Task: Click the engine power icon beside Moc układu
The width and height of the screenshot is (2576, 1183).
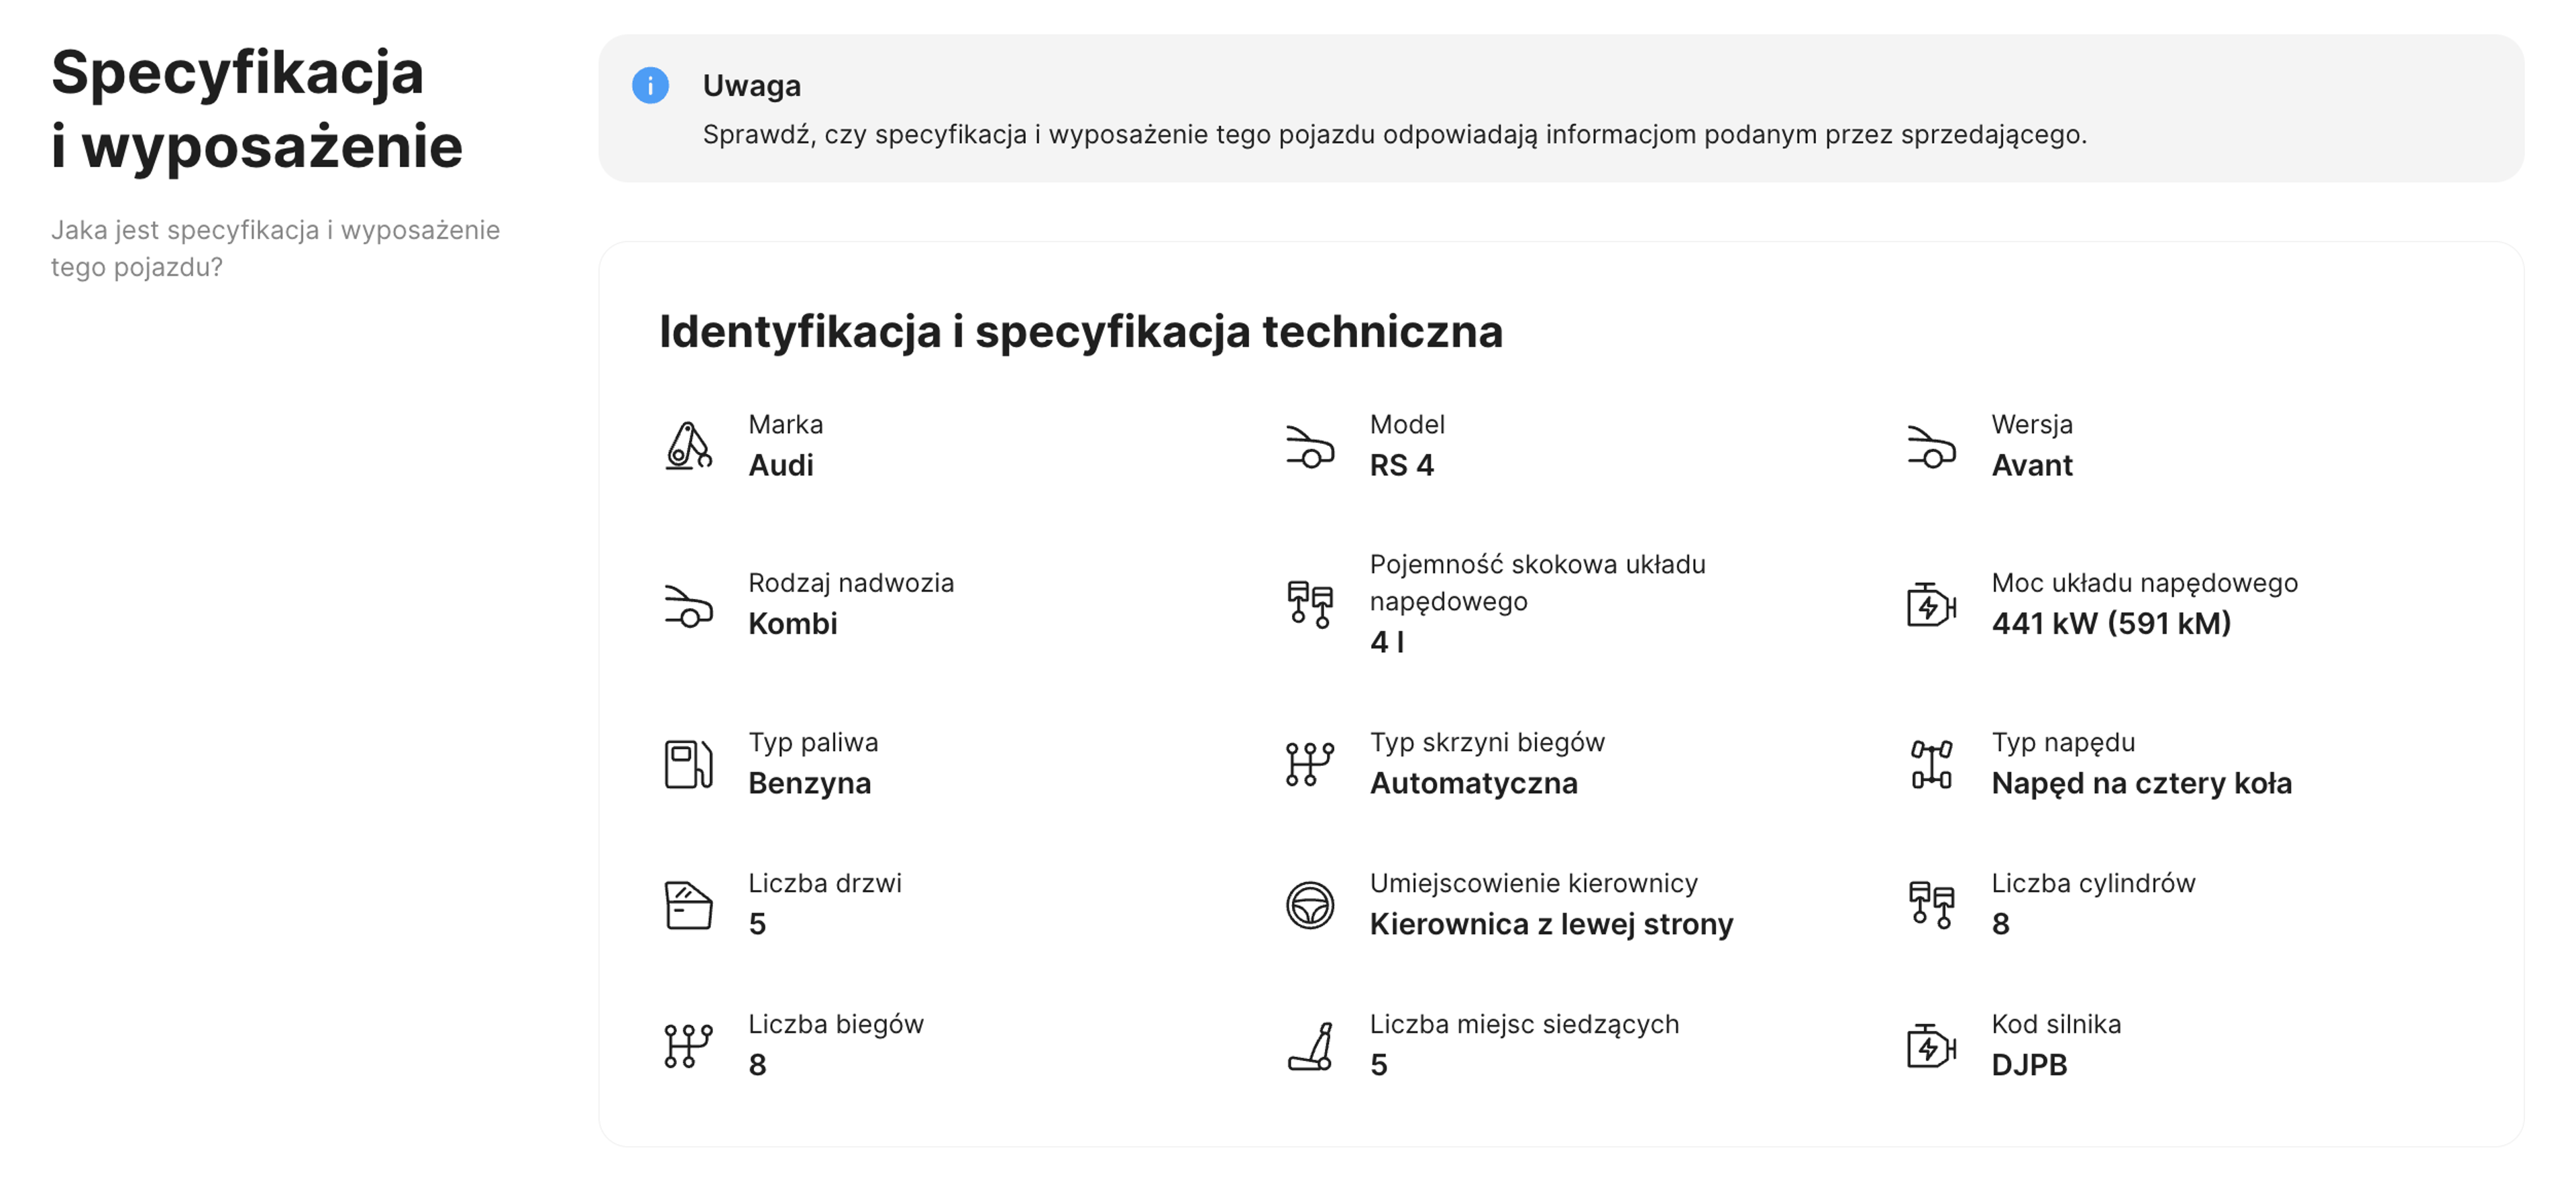Action: pyautogui.click(x=1932, y=605)
